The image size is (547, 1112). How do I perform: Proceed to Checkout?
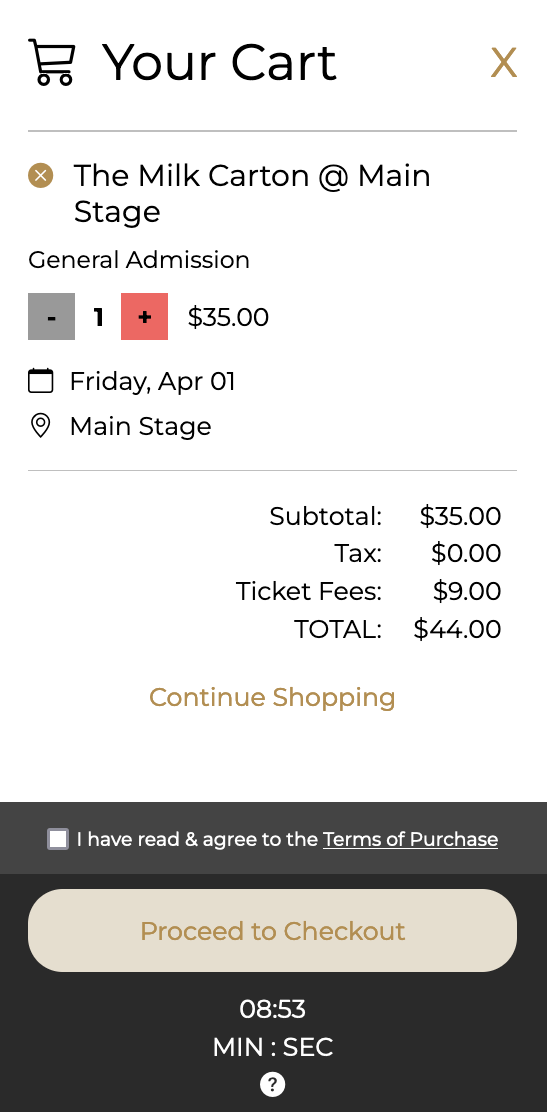coord(272,930)
